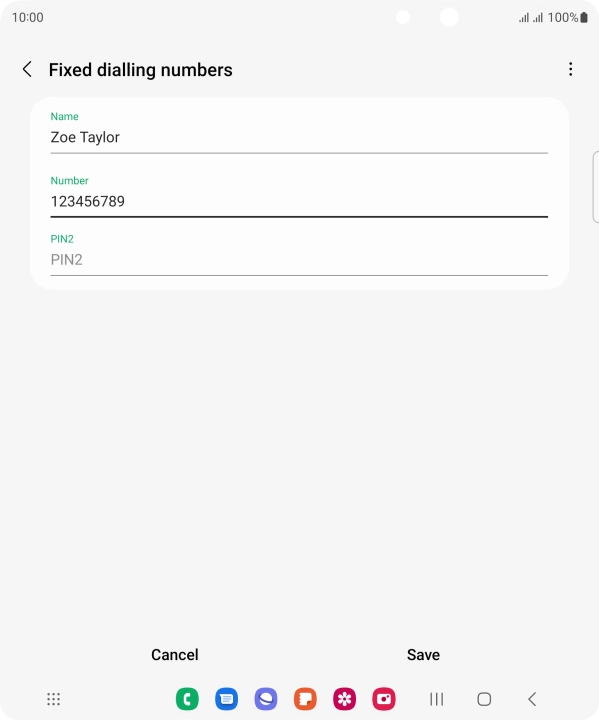Tap the edge panel handle on right
This screenshot has width=599, height=720.
(596, 186)
